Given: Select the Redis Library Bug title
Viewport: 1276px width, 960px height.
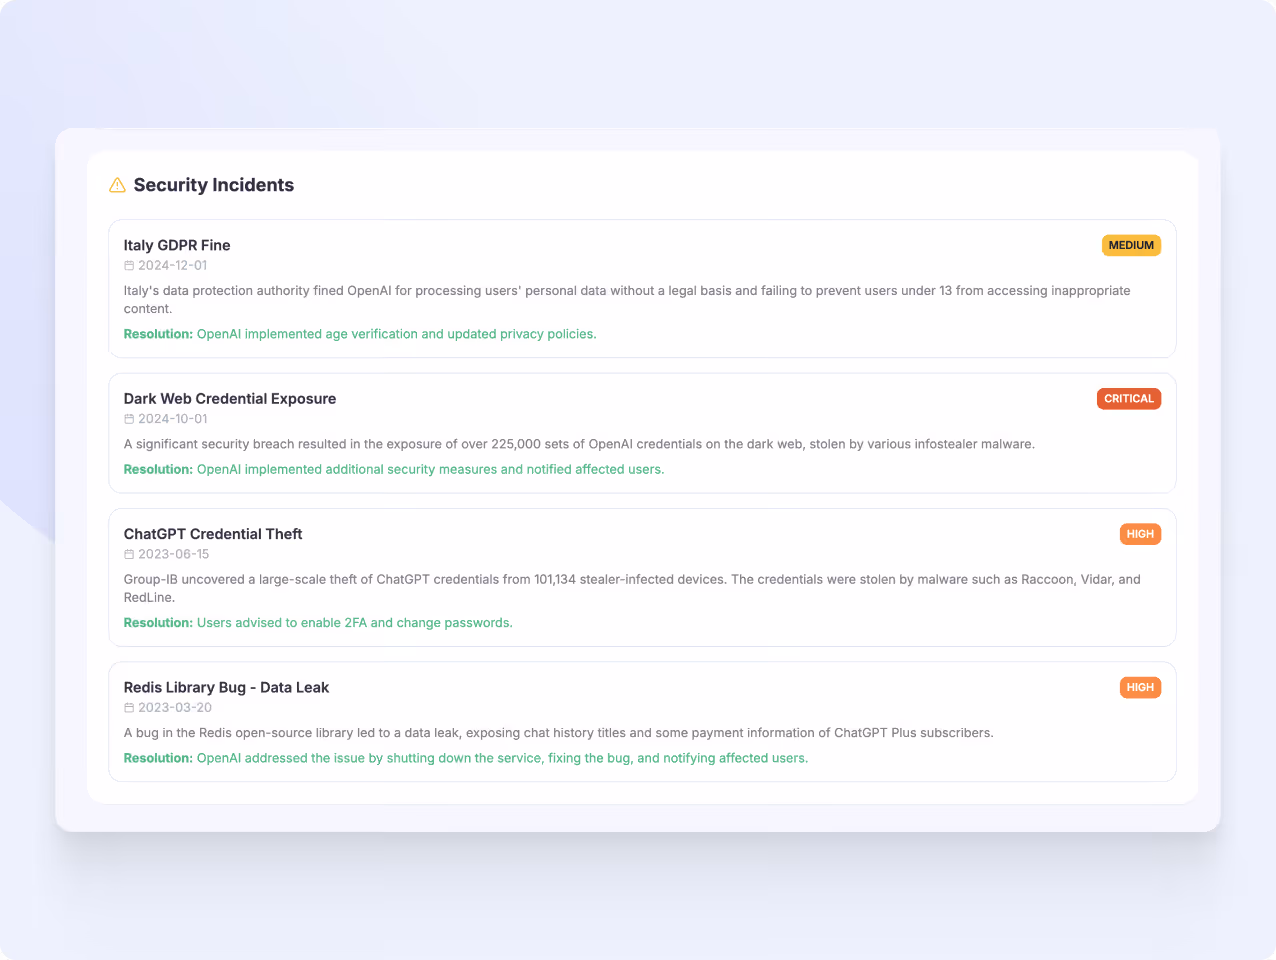Looking at the screenshot, I should point(226,687).
